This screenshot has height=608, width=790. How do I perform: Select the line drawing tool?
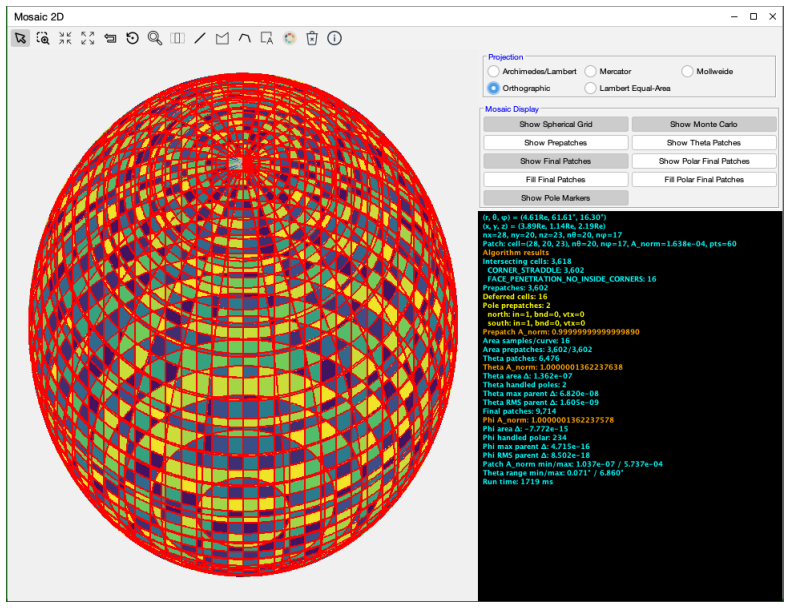point(200,38)
